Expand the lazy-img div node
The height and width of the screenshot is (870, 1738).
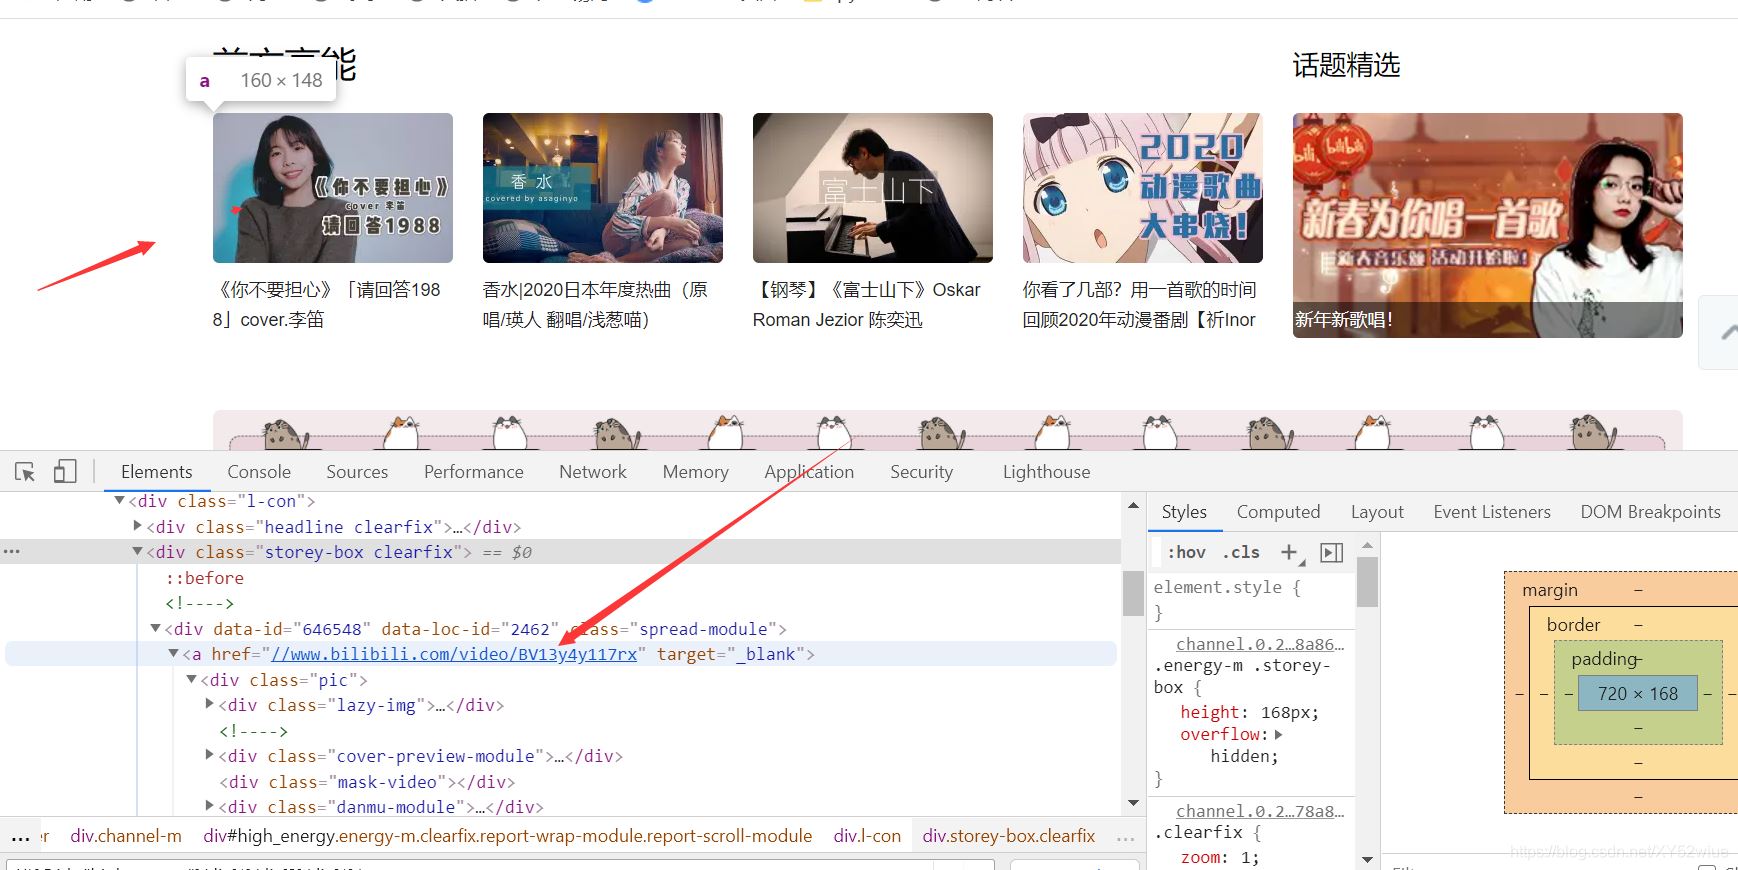(x=210, y=704)
